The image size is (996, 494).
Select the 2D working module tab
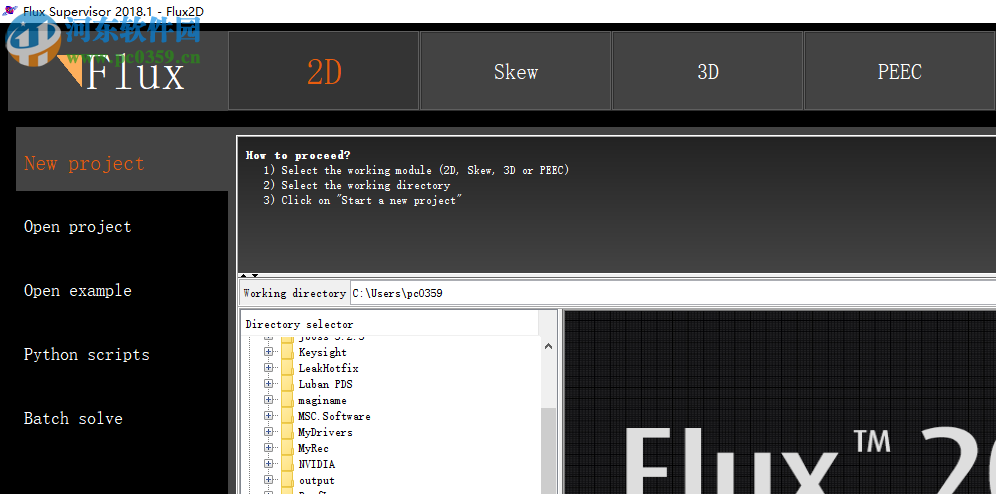[323, 71]
